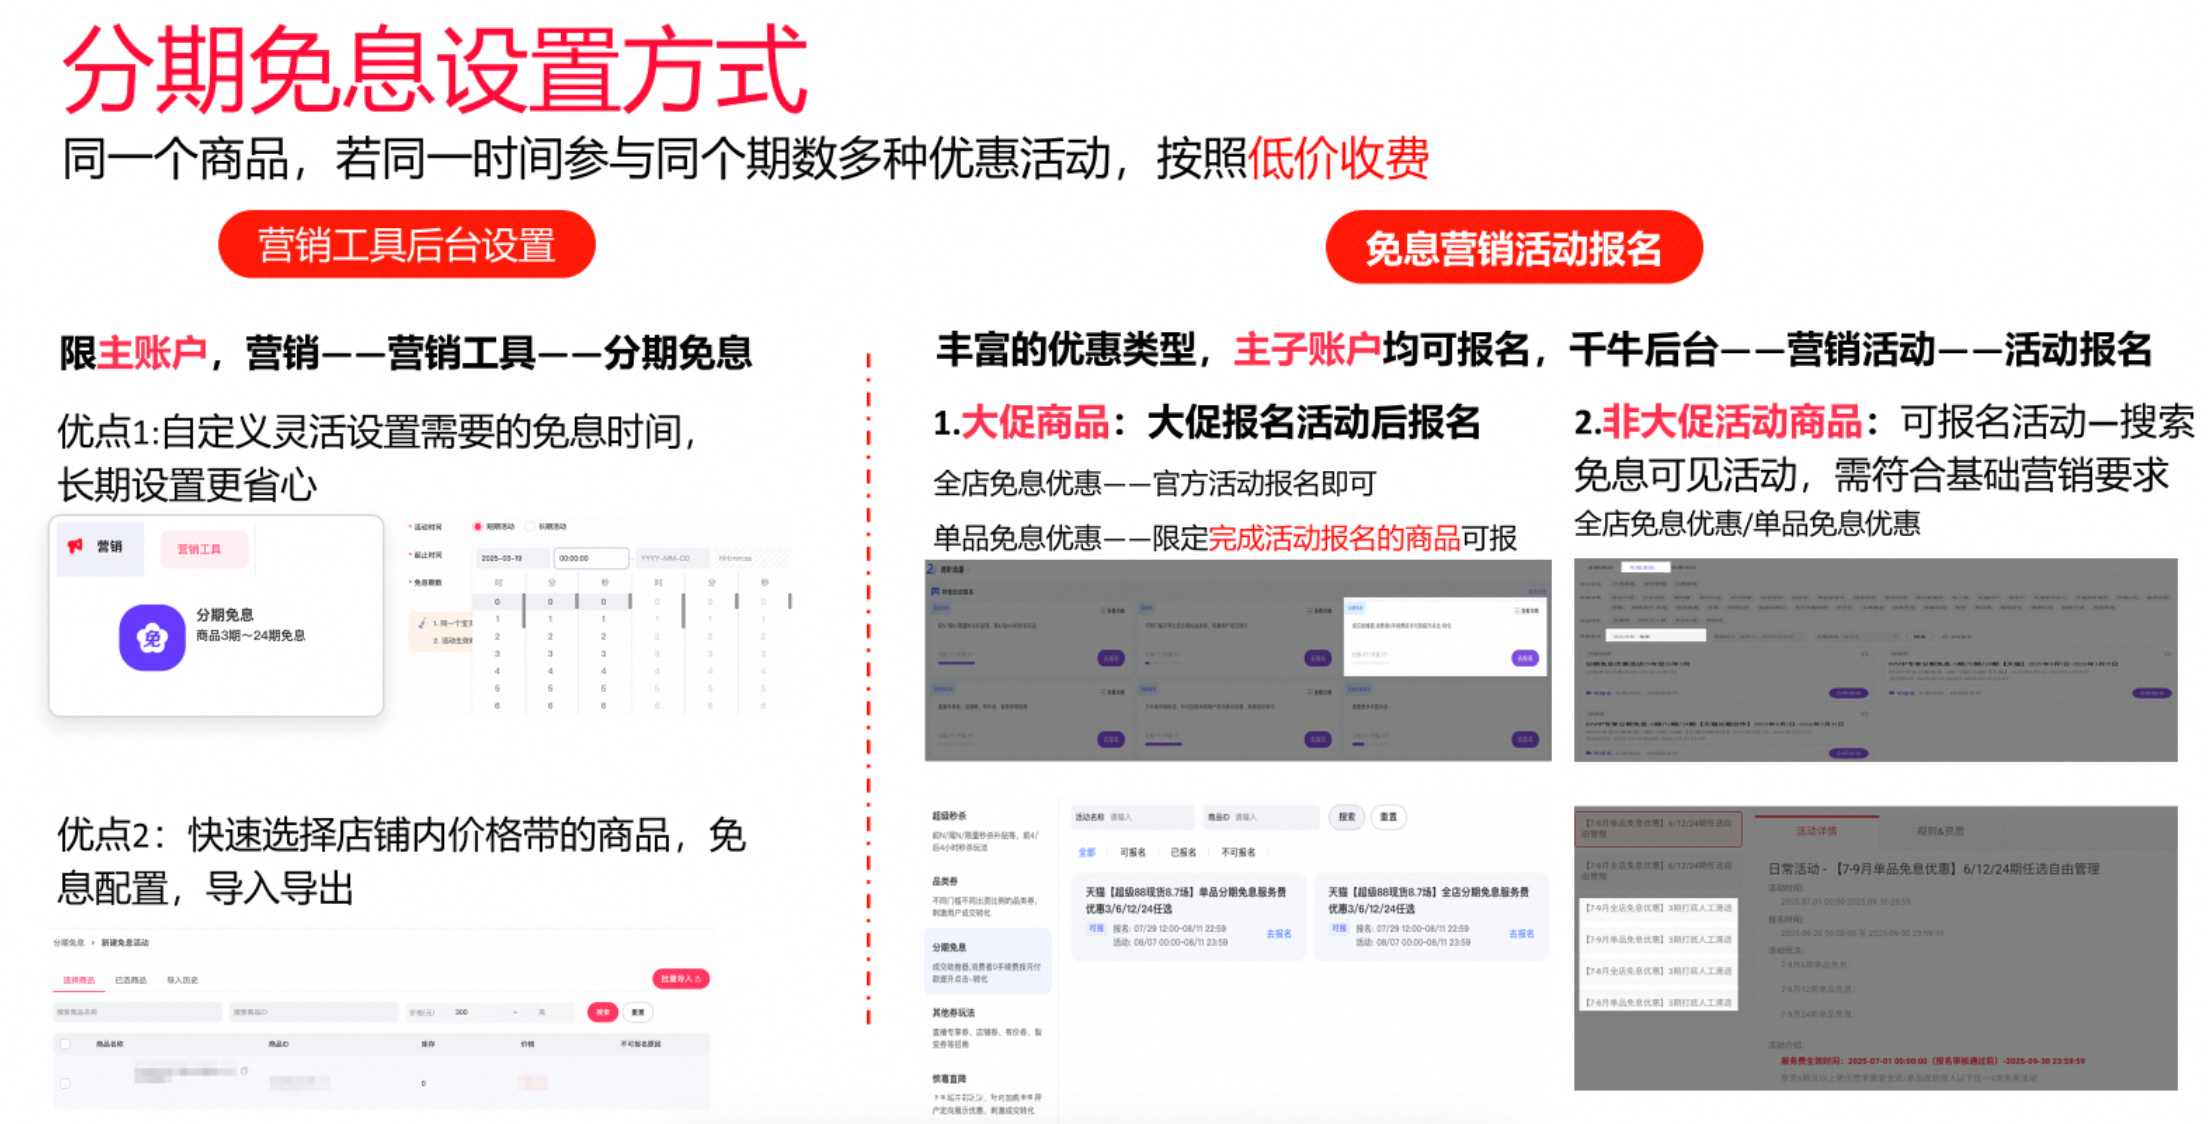Select 【7-9月单品免息优惠】3期打底人工清退 item

[x=1658, y=940]
